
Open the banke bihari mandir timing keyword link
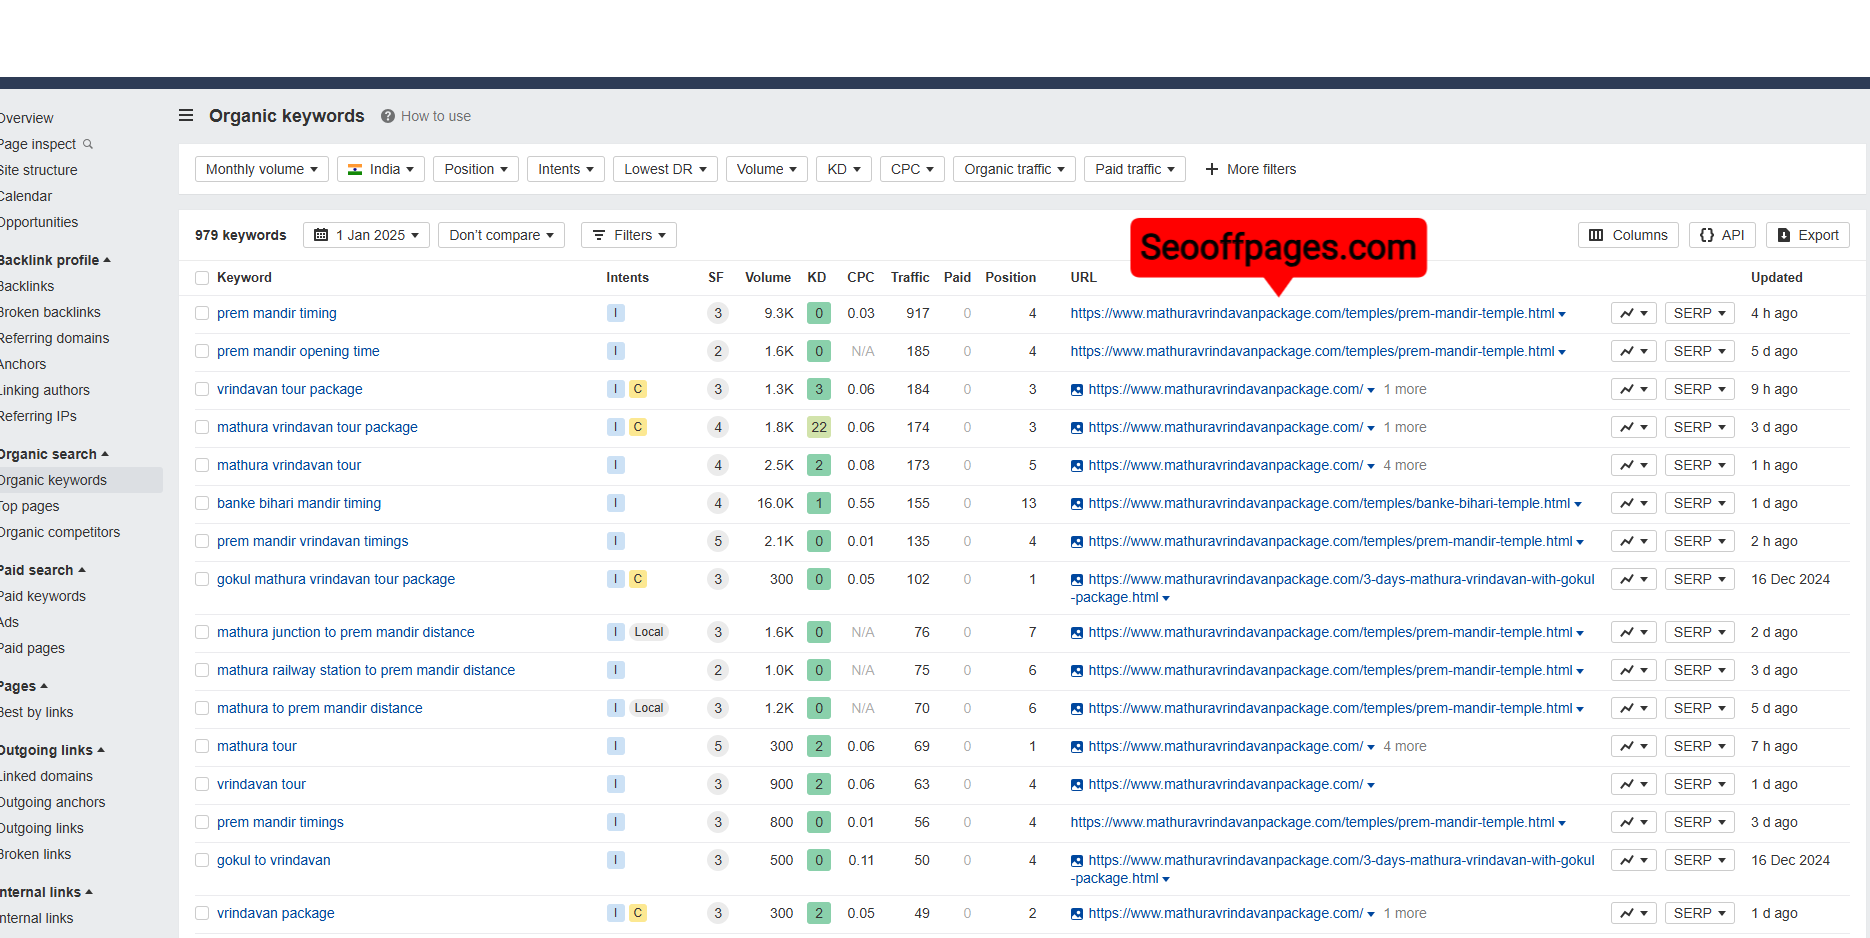tap(299, 503)
